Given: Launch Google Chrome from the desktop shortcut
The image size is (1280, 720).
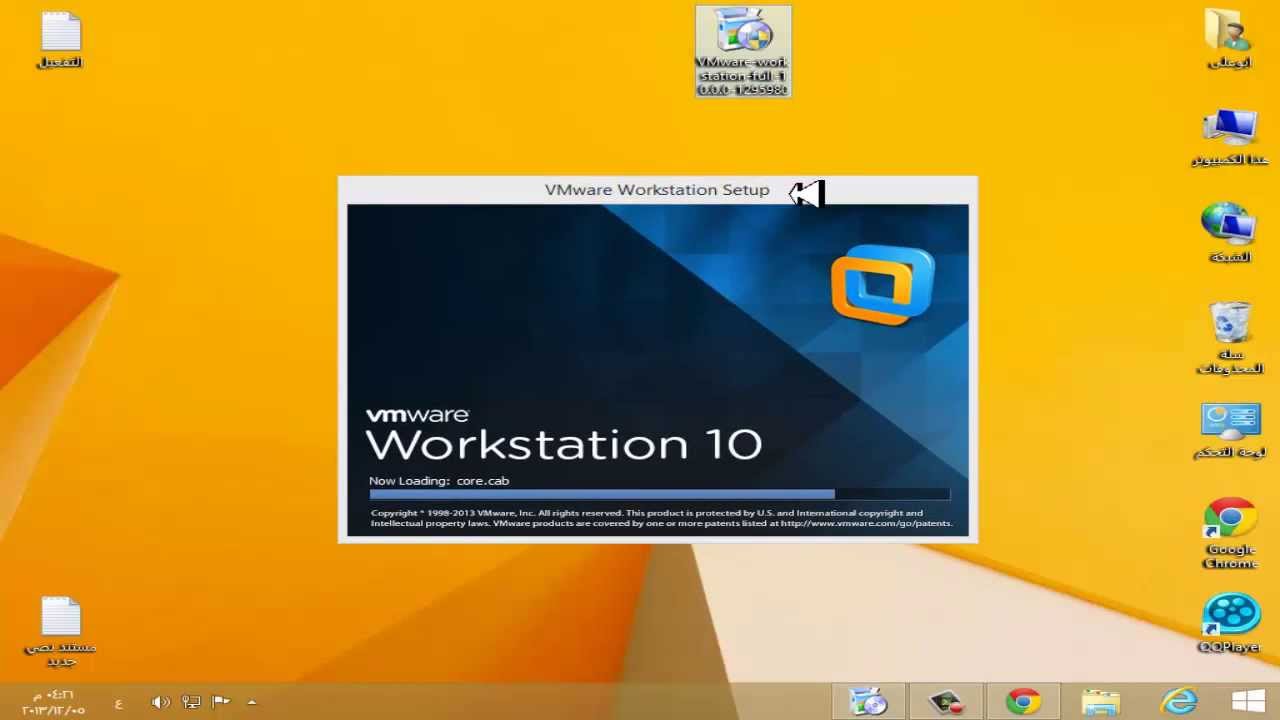Looking at the screenshot, I should point(1231,534).
